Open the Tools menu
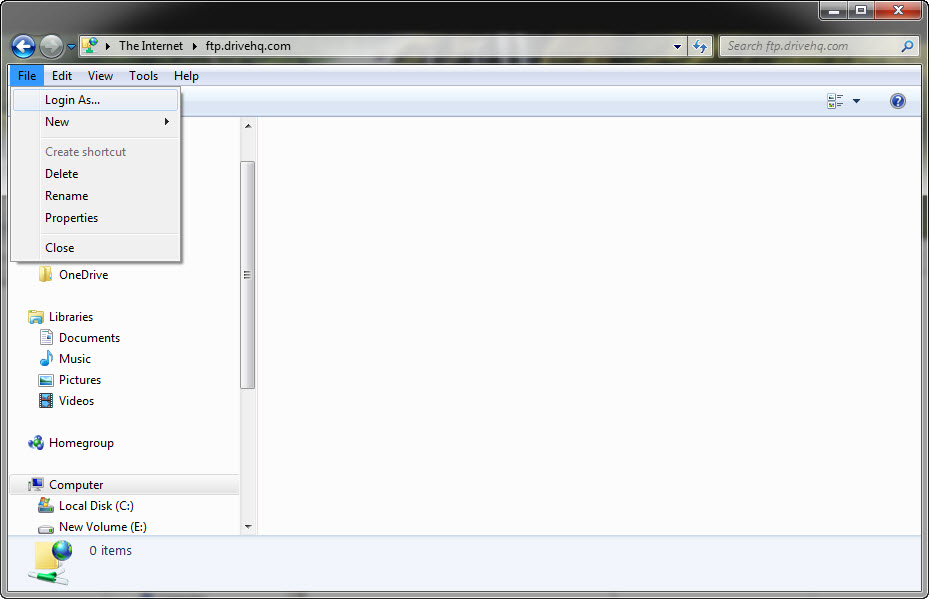This screenshot has width=929, height=599. point(143,76)
